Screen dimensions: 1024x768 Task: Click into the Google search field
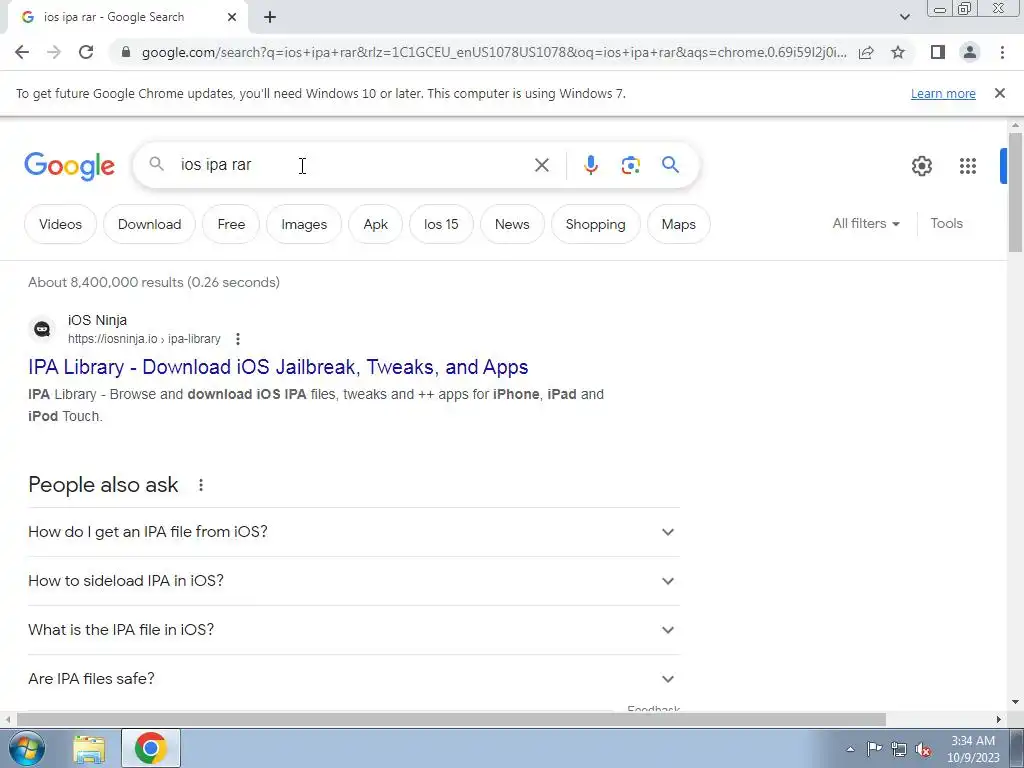pos(353,165)
